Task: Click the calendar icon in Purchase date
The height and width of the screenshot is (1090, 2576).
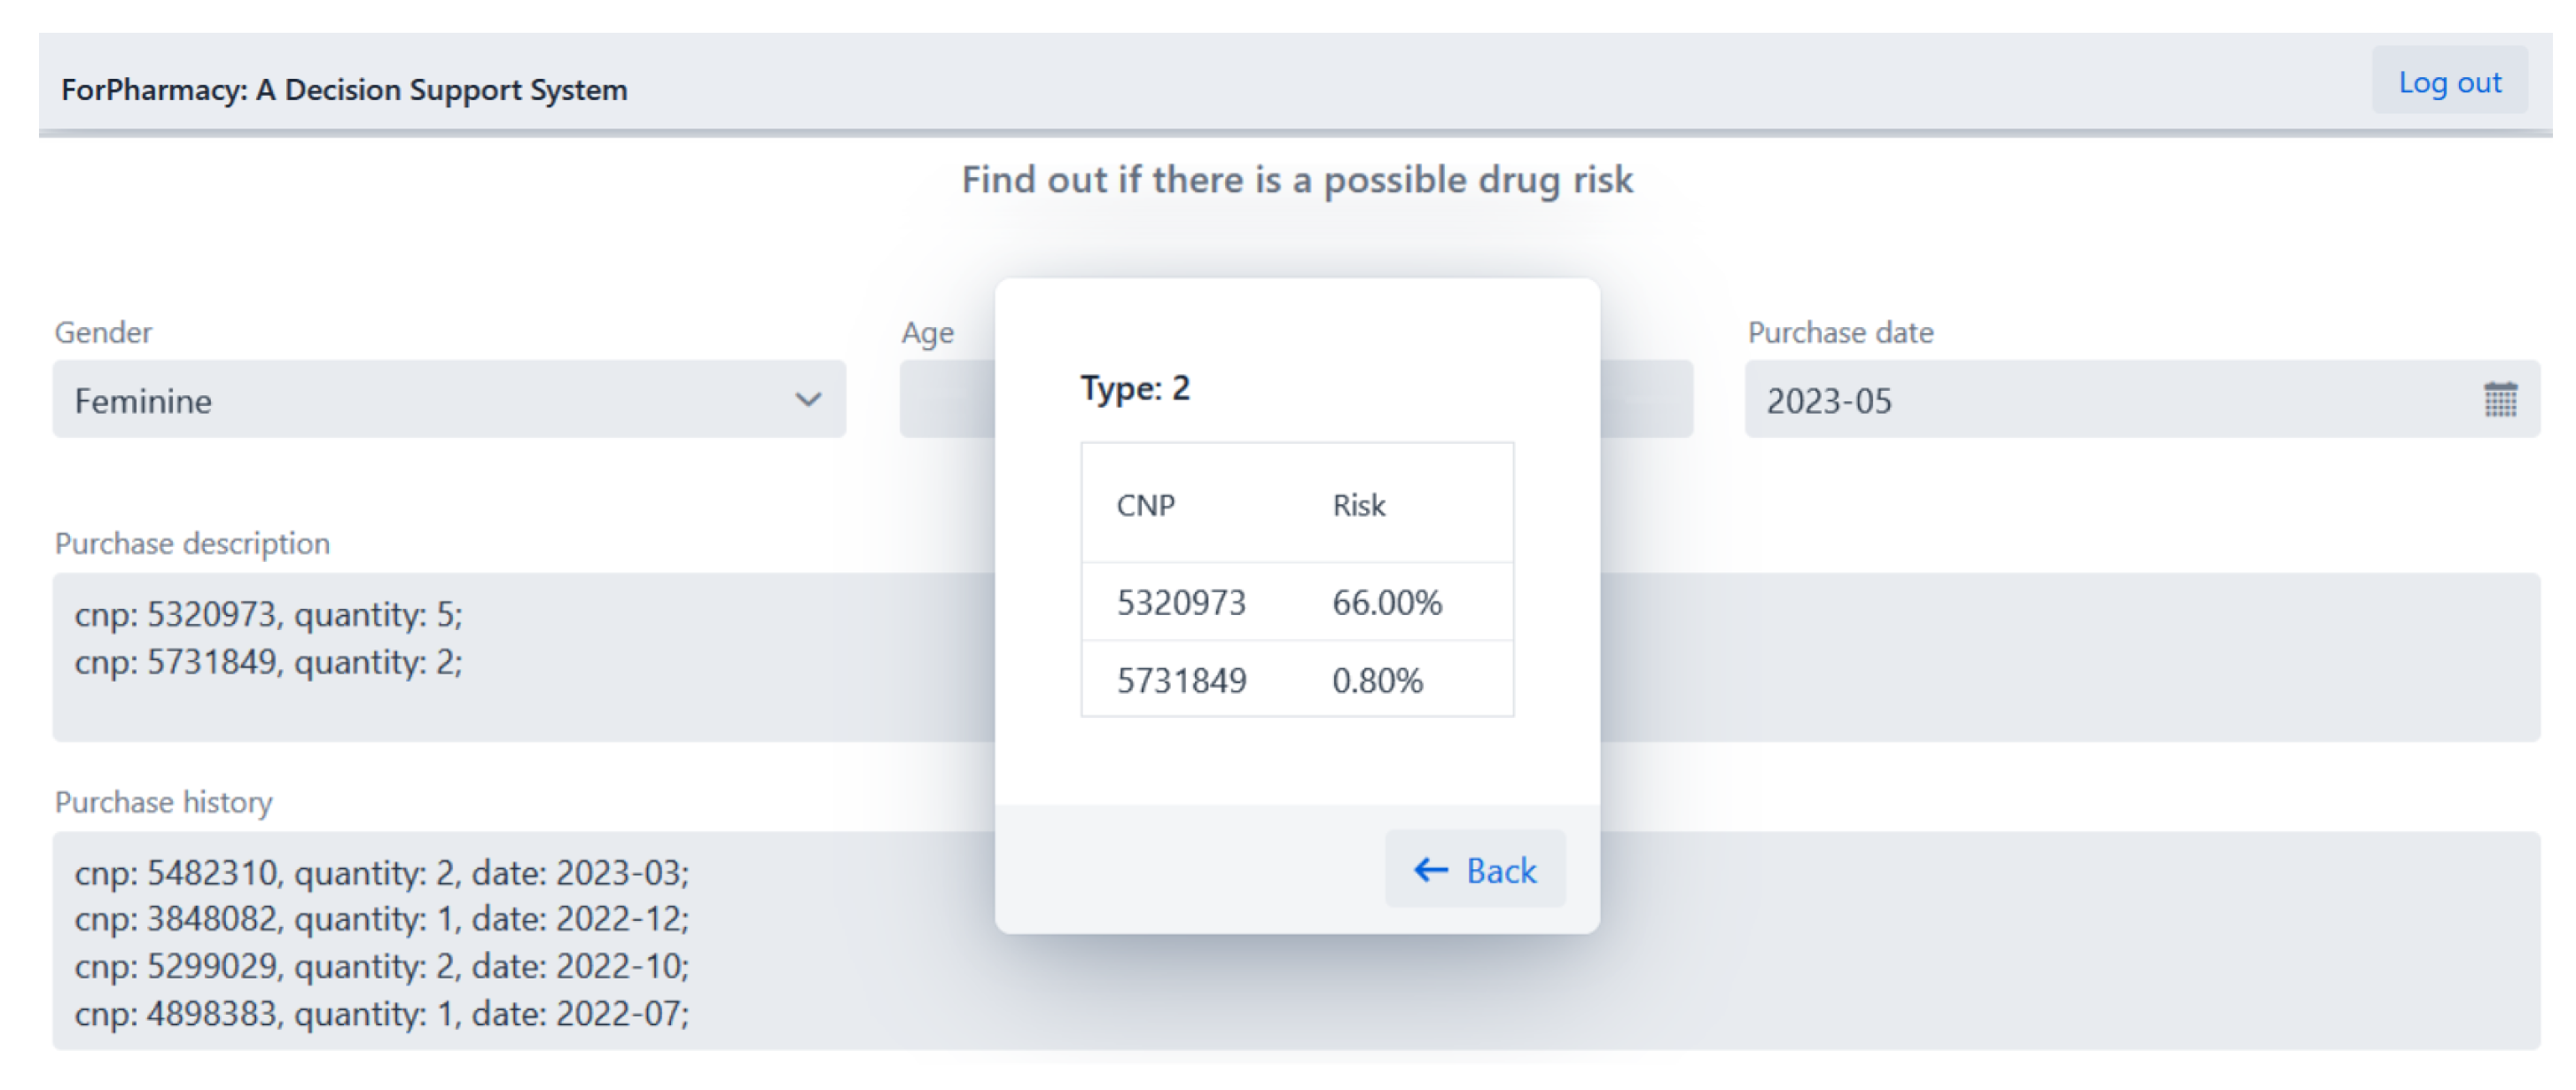Action: pyautogui.click(x=2499, y=400)
